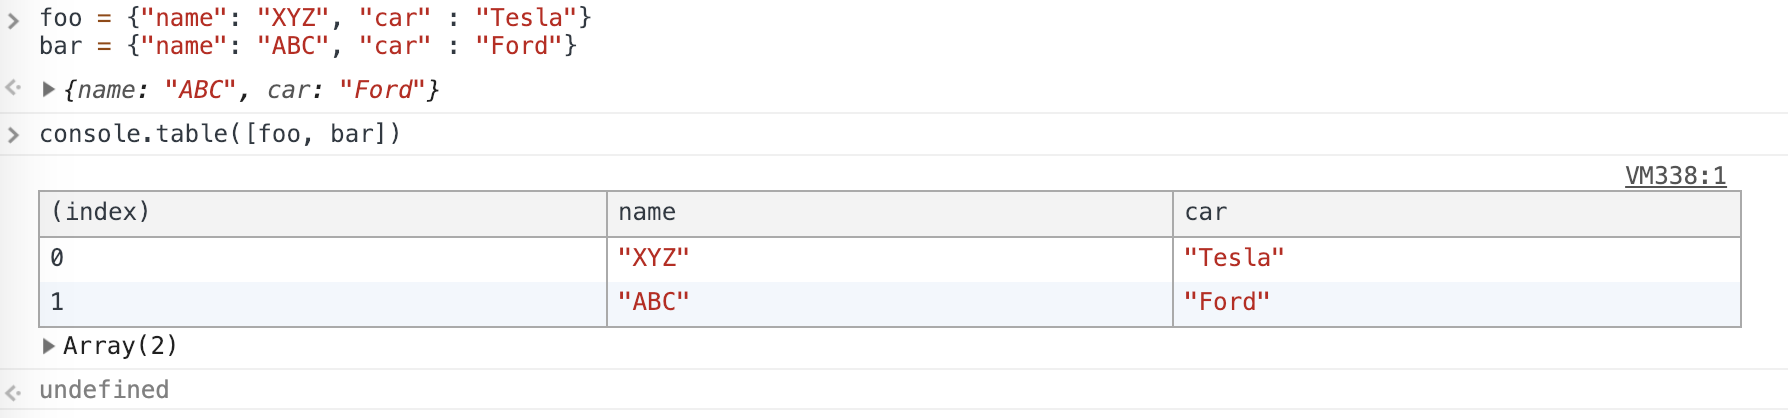
Task: Click the output arrow beside the object result
Action: 13,89
